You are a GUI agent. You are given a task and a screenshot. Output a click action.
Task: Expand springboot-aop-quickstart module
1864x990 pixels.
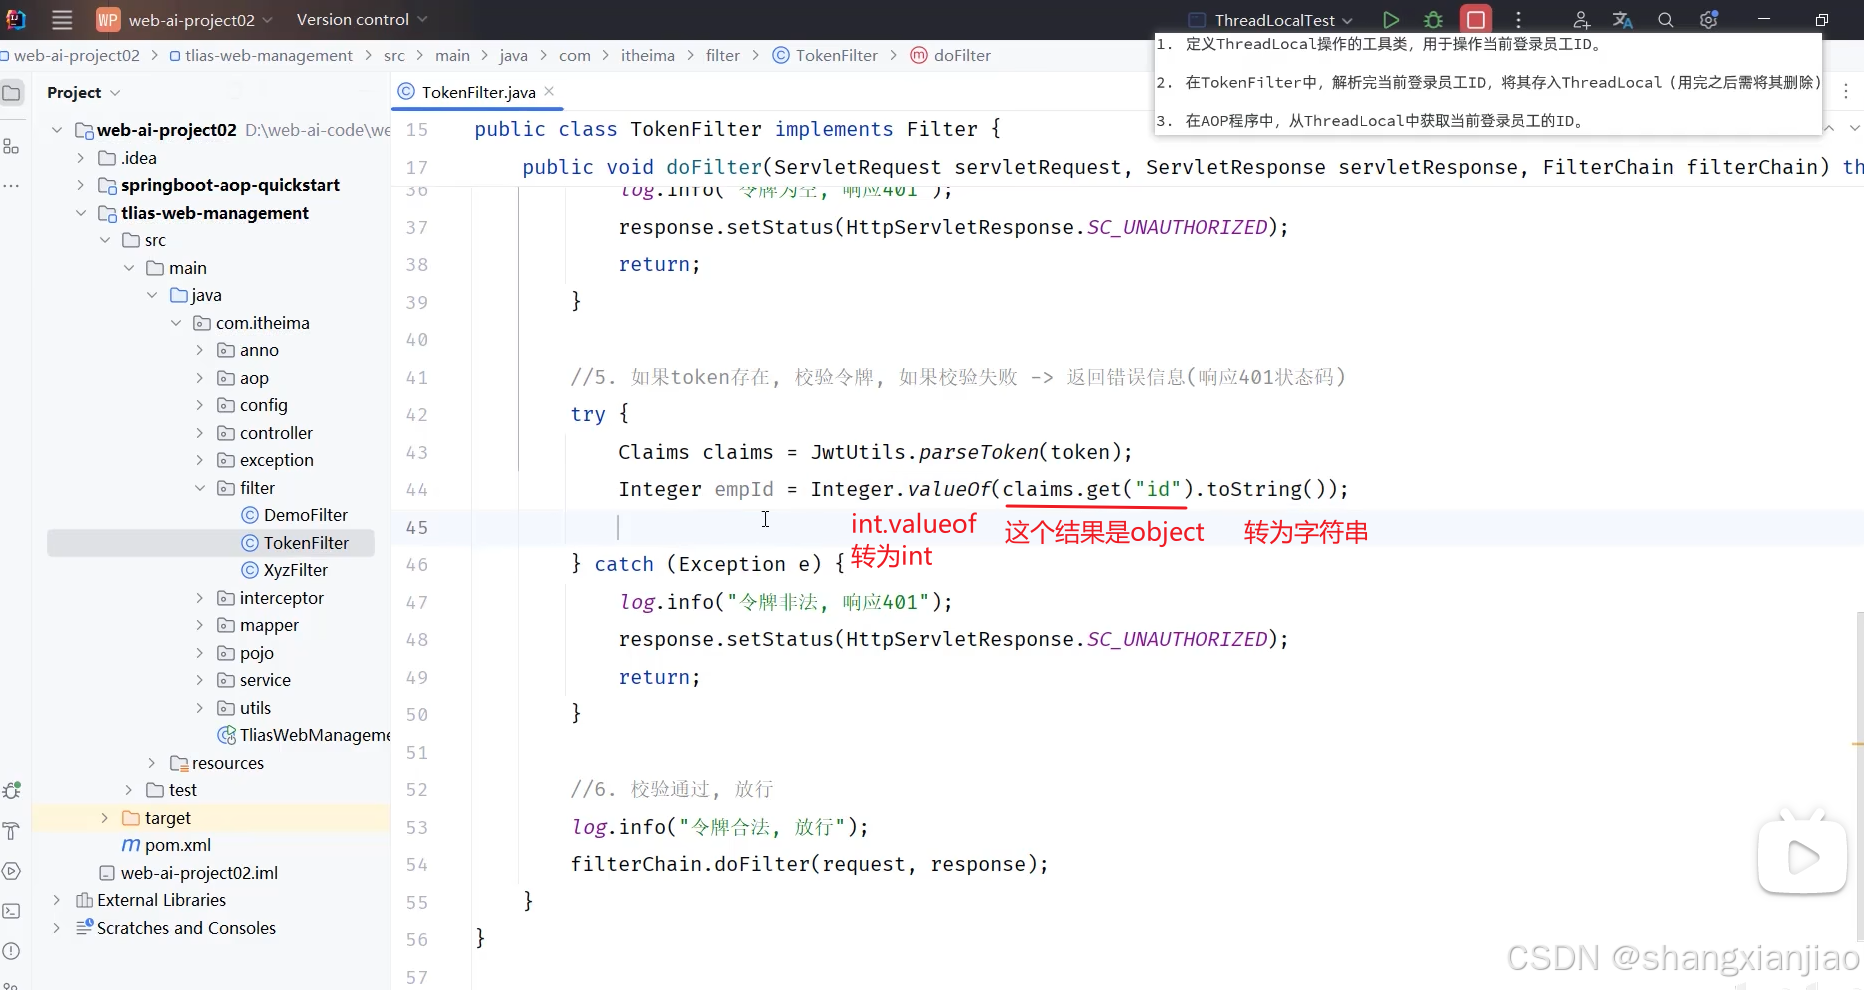[x=81, y=185]
